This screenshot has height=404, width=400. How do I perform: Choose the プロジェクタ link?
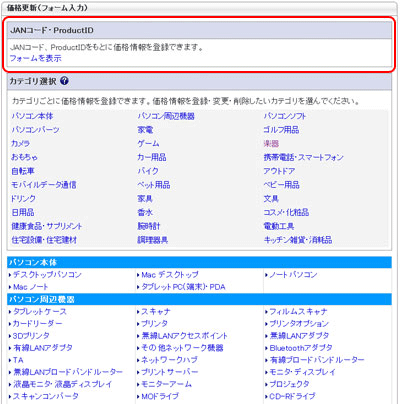tap(289, 384)
